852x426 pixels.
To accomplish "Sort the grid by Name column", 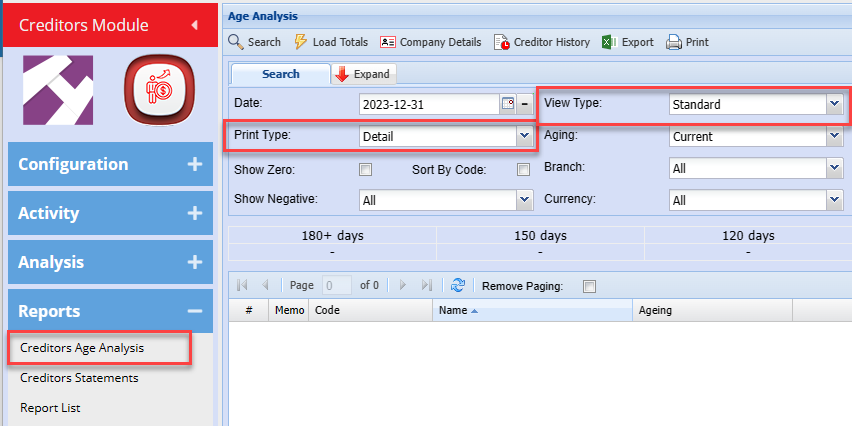I will pos(452,311).
